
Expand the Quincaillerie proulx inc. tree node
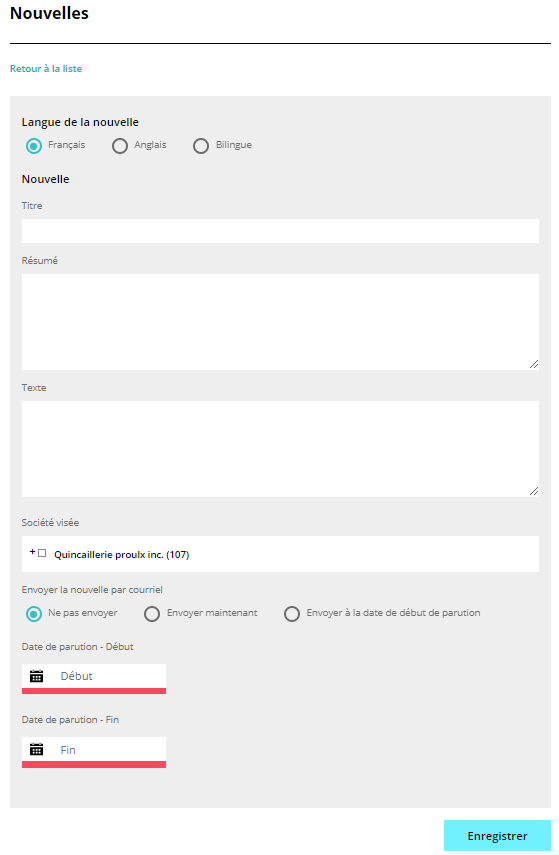coord(32,552)
